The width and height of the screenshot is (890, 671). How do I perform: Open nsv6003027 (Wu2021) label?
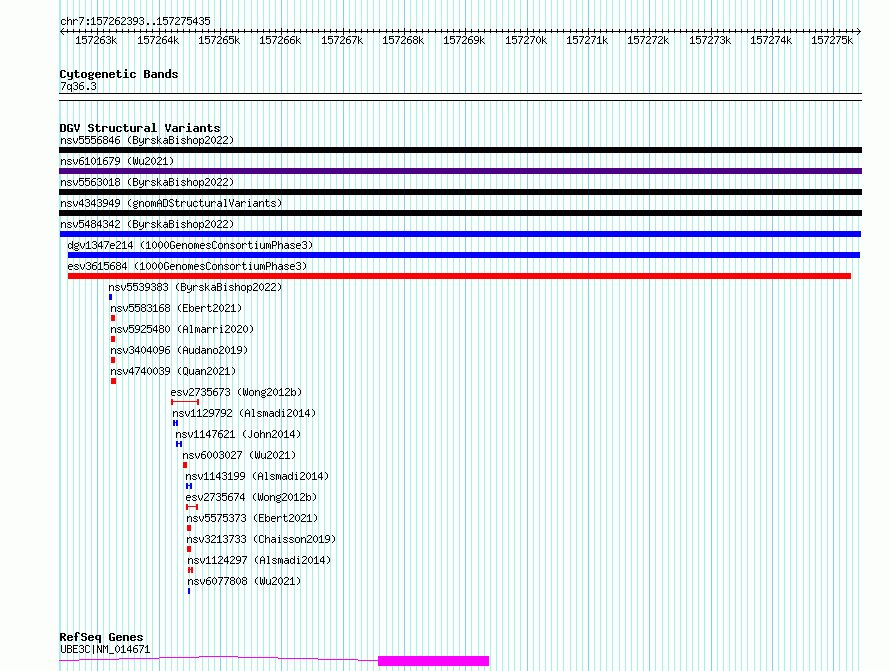239,455
